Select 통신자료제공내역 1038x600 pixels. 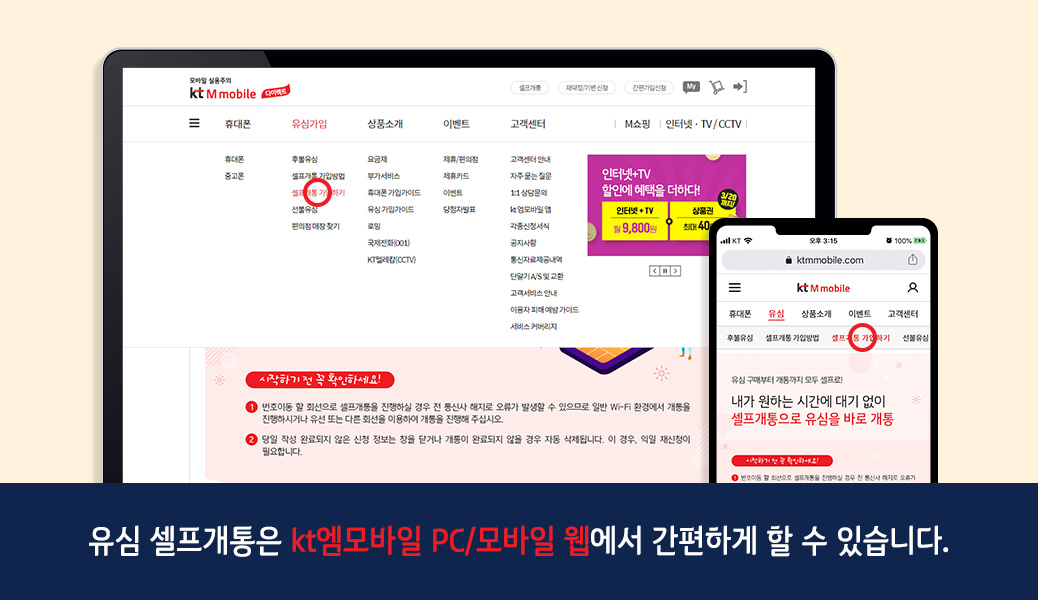point(536,260)
